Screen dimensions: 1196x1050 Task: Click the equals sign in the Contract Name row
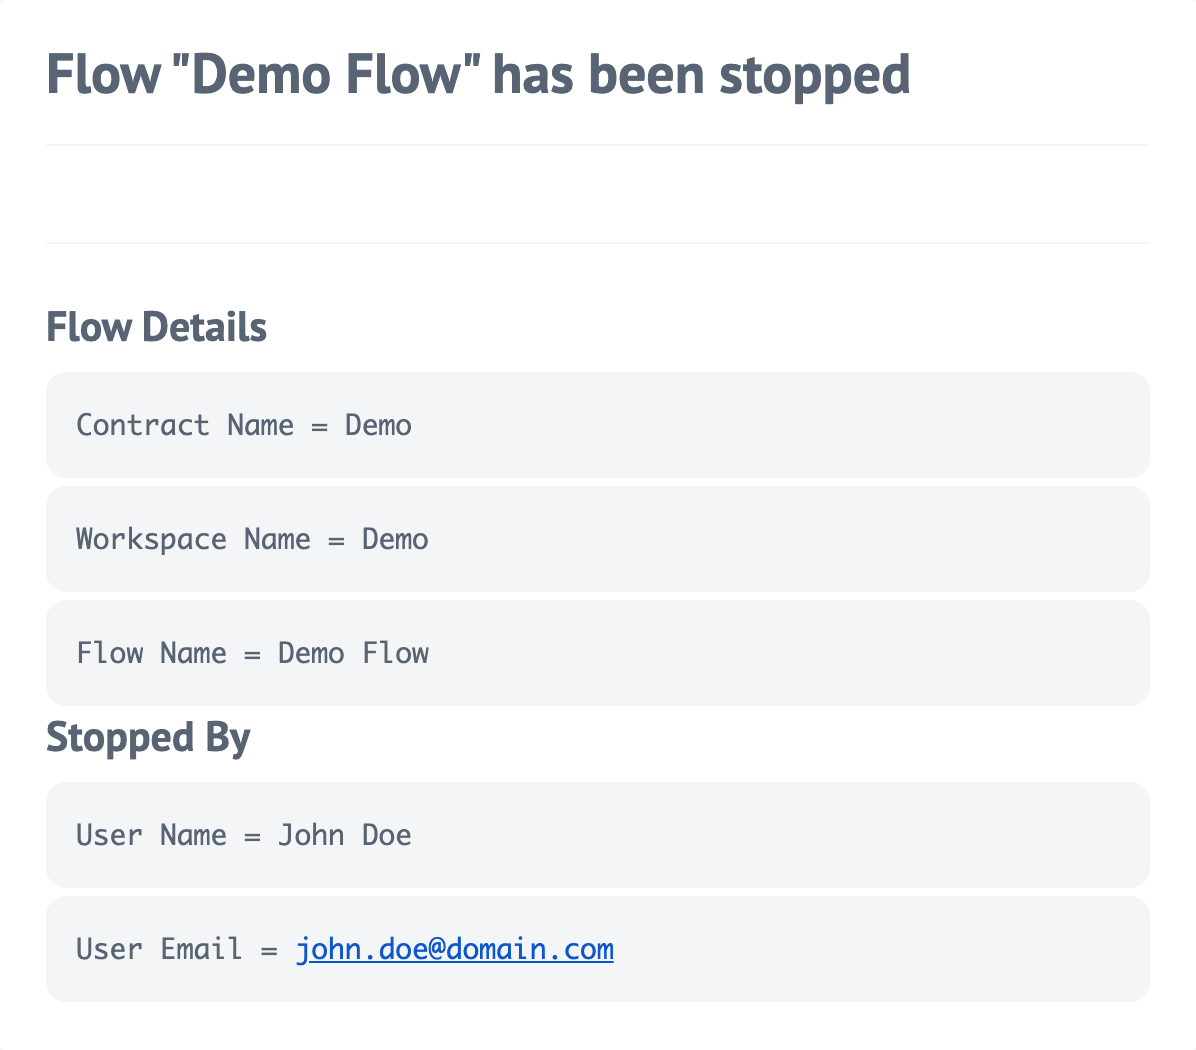click(x=320, y=427)
